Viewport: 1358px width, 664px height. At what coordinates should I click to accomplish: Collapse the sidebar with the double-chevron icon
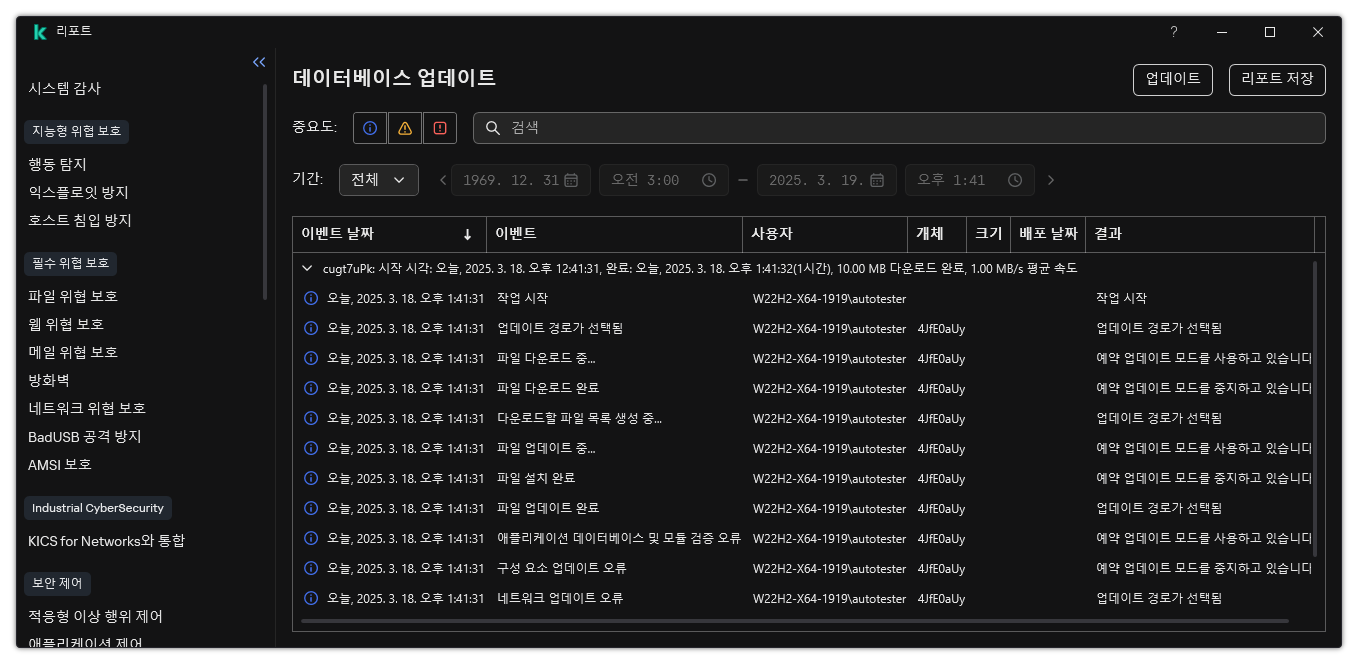(259, 62)
